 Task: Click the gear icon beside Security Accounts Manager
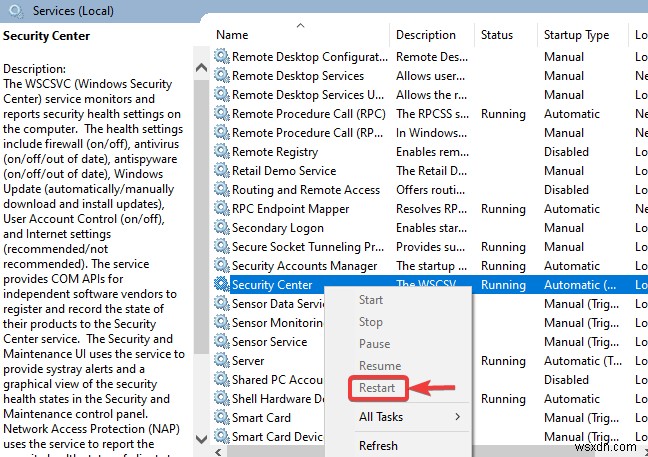tap(222, 266)
